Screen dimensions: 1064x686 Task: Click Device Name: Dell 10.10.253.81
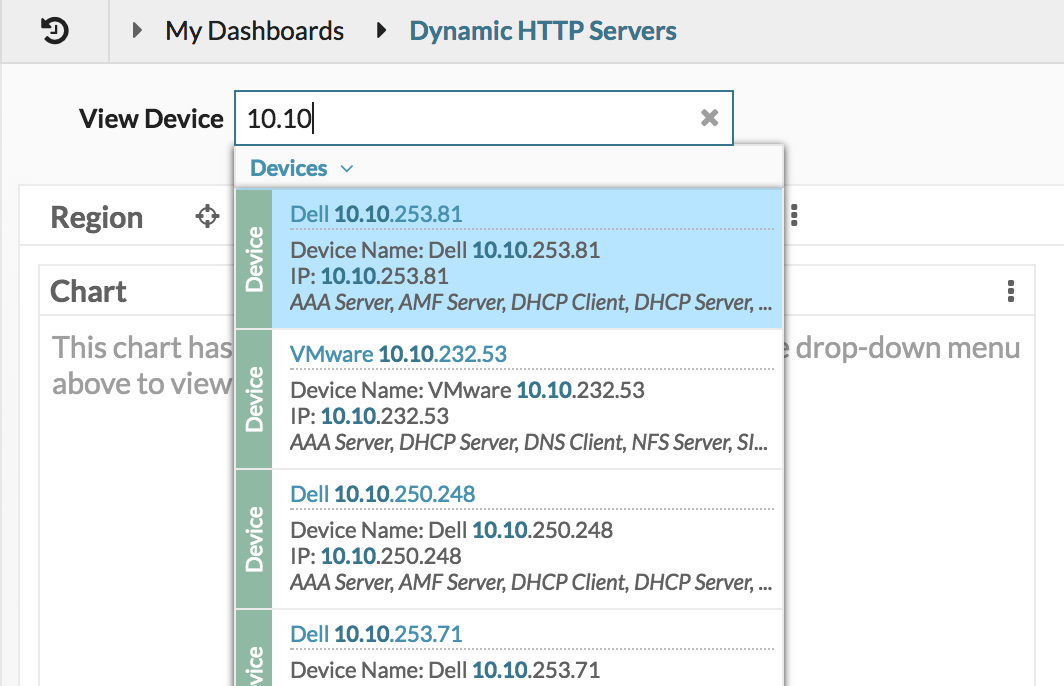(445, 250)
